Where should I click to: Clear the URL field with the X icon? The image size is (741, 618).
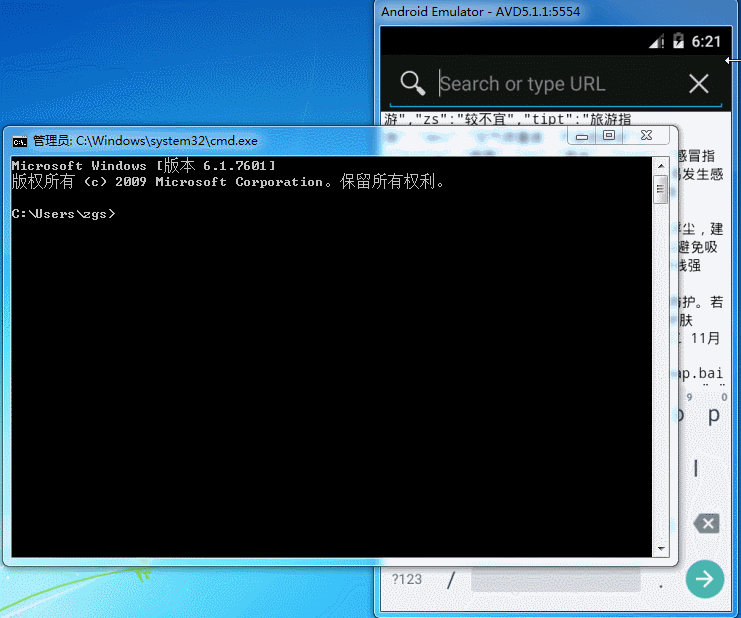tap(698, 84)
